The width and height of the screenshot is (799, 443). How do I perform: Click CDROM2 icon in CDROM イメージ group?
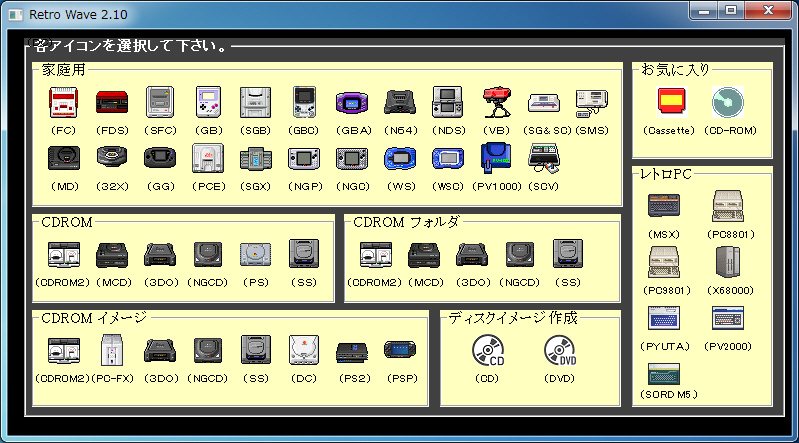click(64, 350)
